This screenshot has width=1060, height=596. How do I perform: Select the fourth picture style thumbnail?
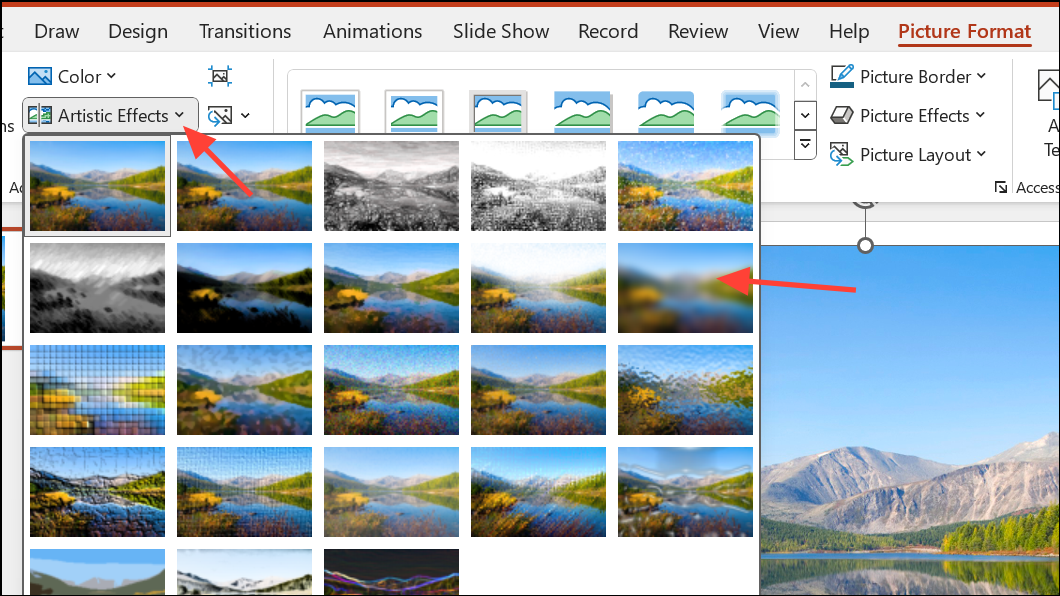click(582, 111)
